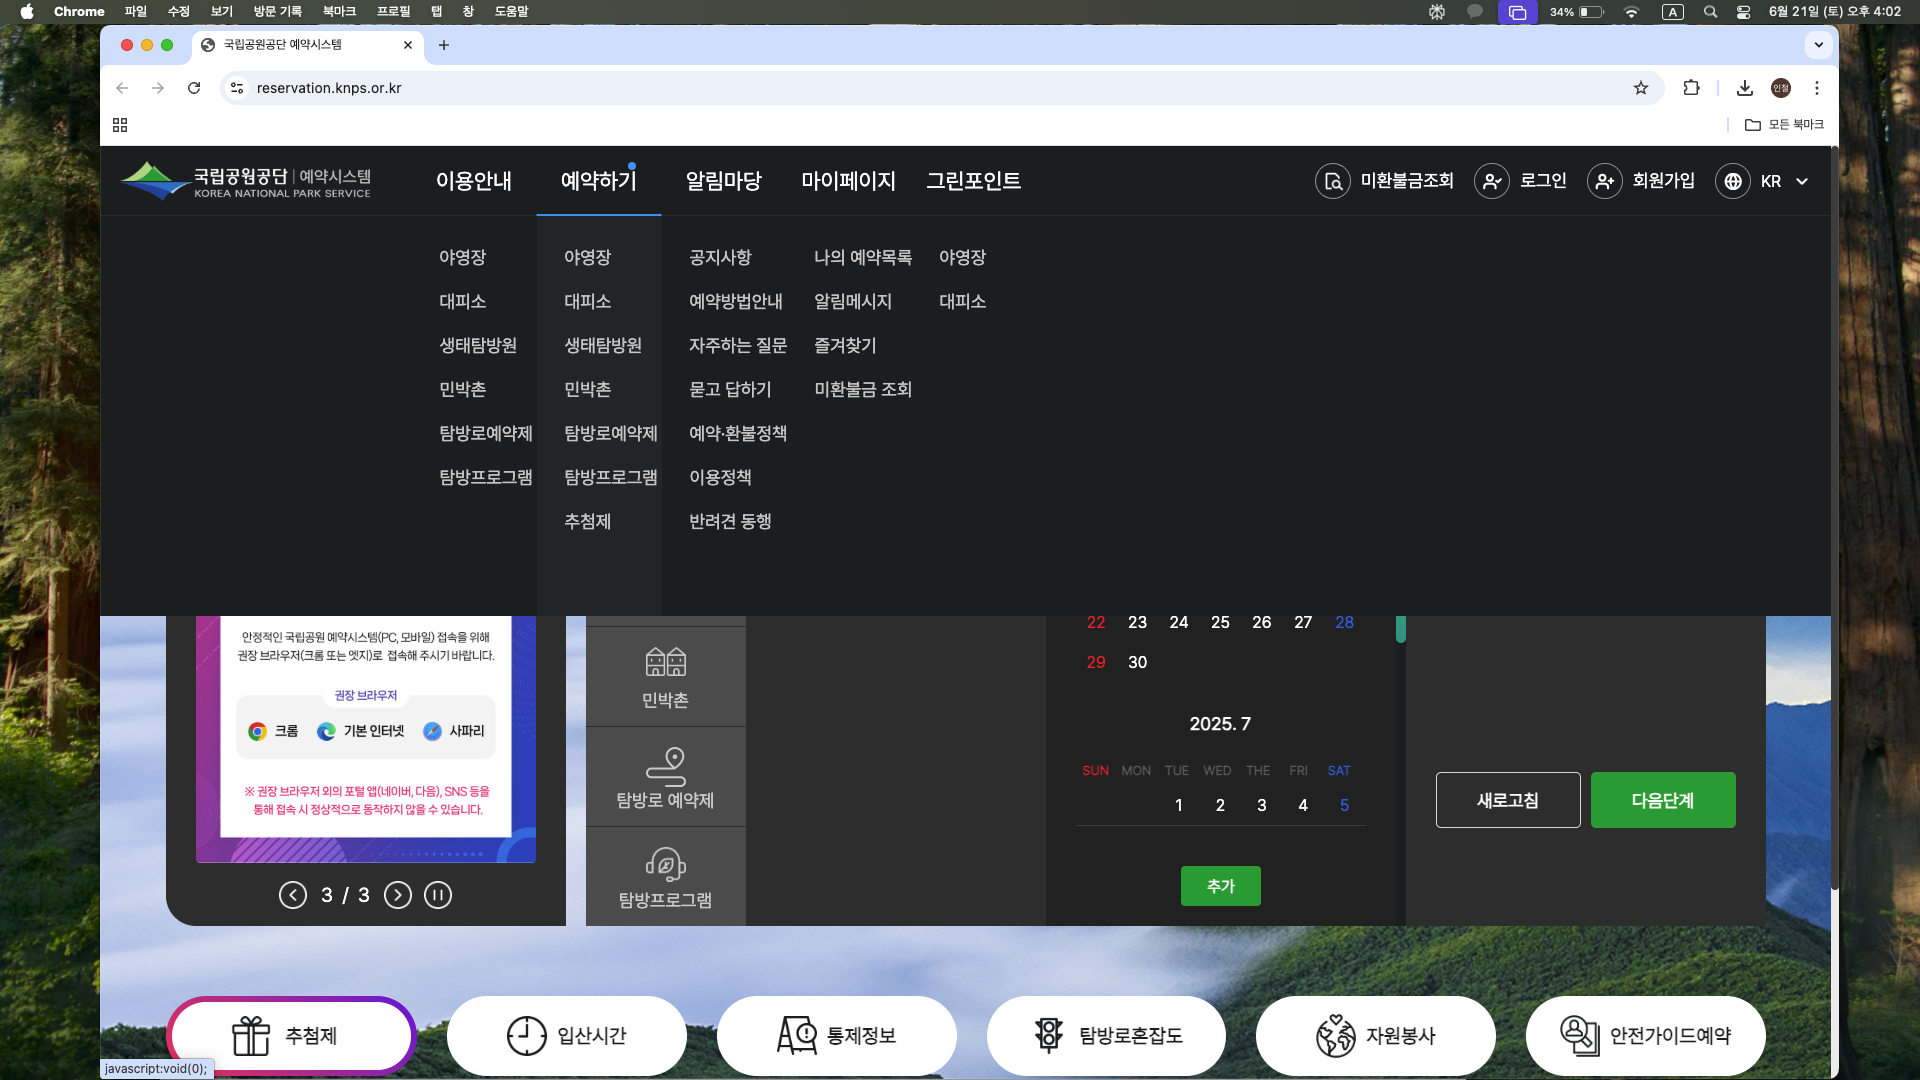Pause the banner slideshow
This screenshot has width=1920, height=1080.
438,895
